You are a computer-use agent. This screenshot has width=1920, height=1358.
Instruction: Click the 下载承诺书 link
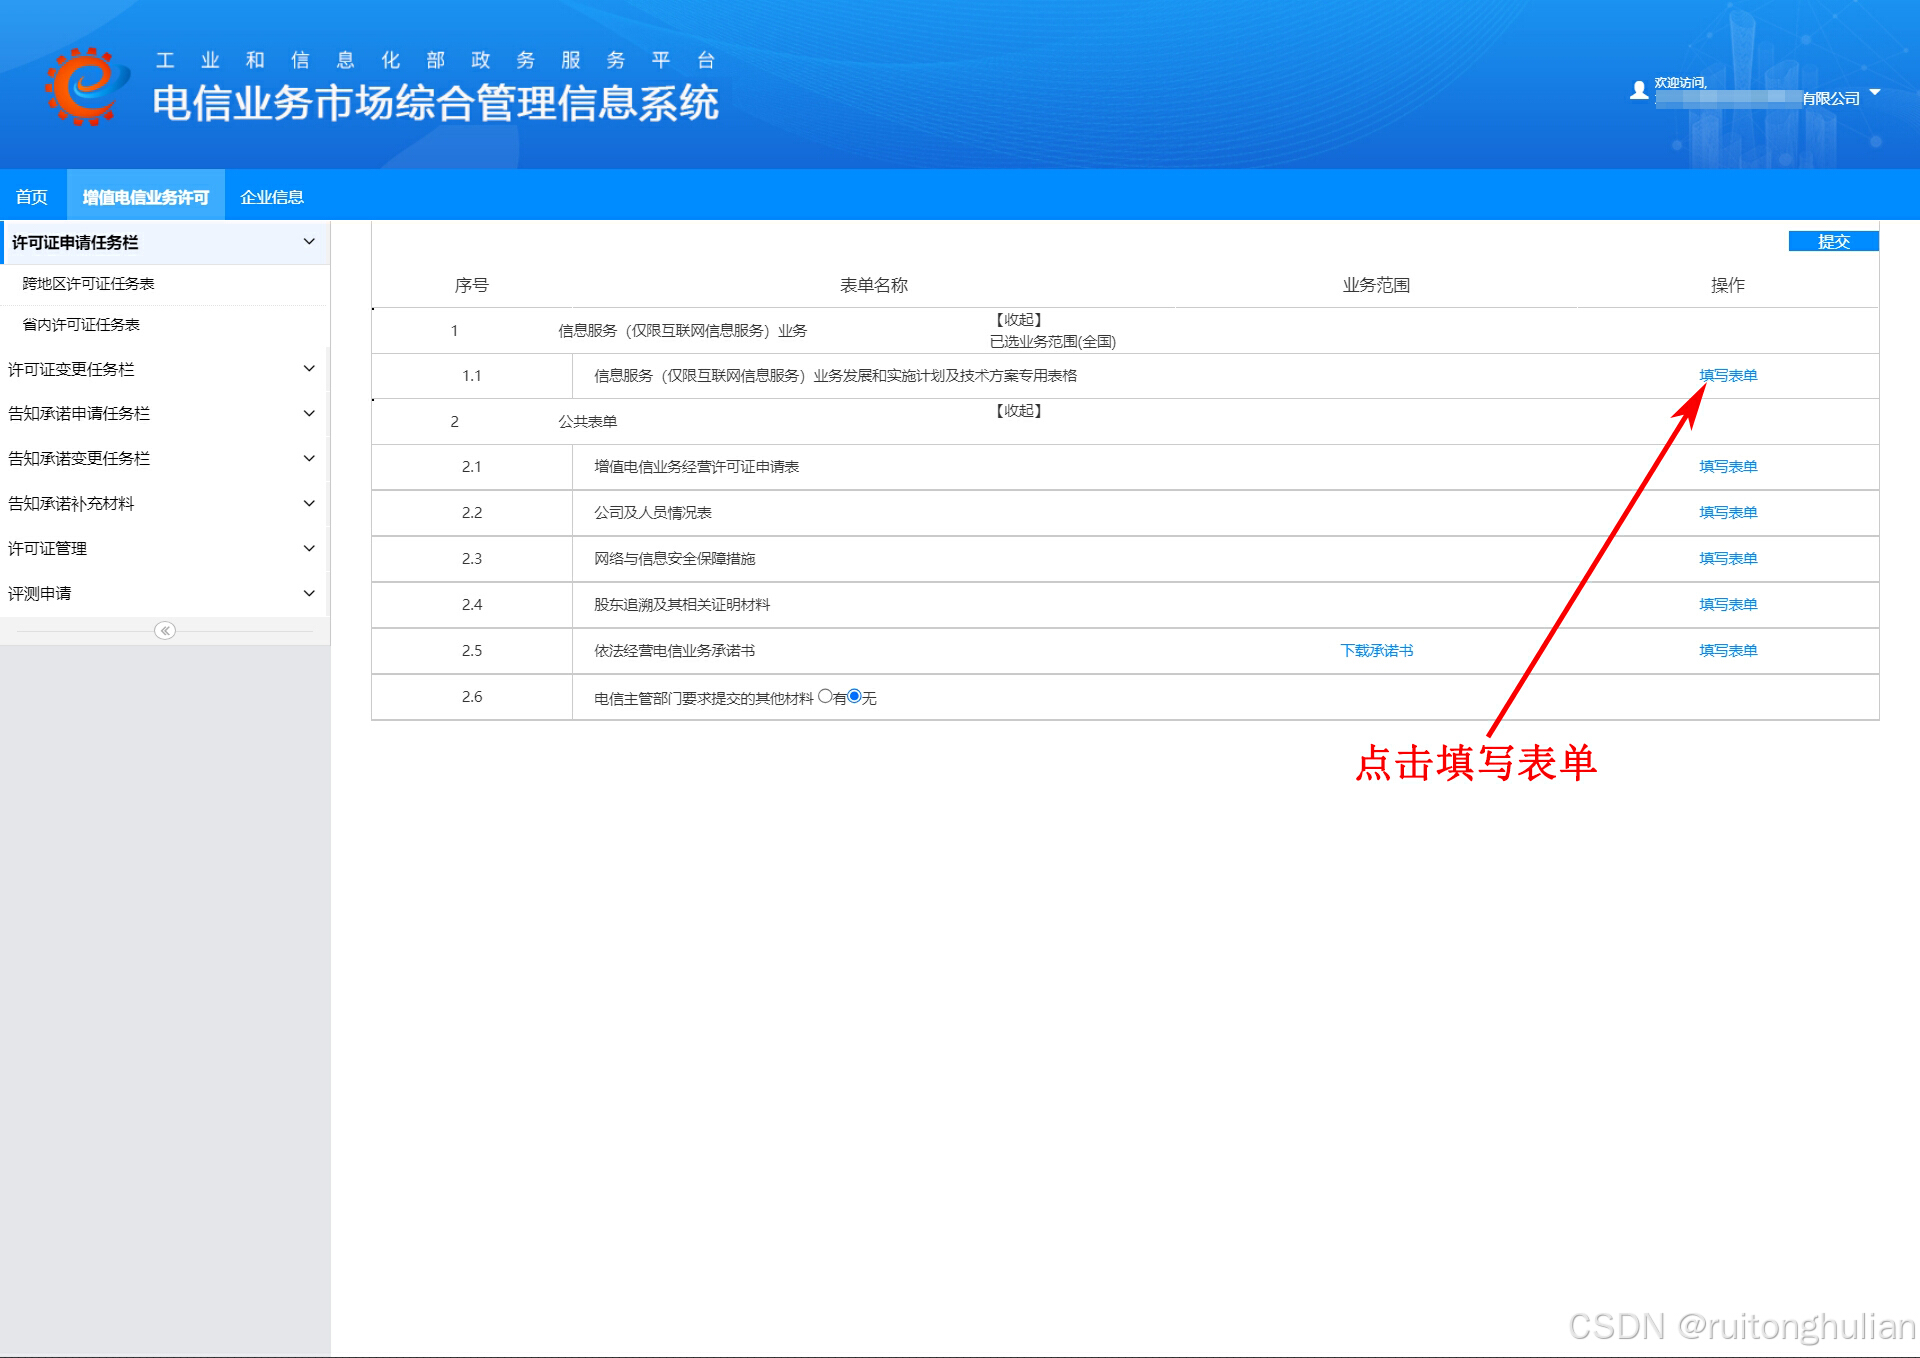(1376, 651)
